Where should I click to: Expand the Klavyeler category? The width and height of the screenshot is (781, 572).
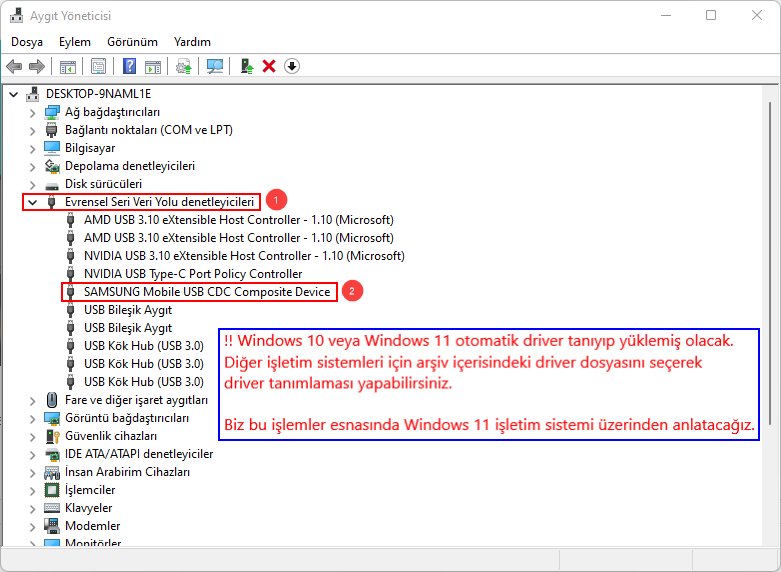pyautogui.click(x=33, y=508)
